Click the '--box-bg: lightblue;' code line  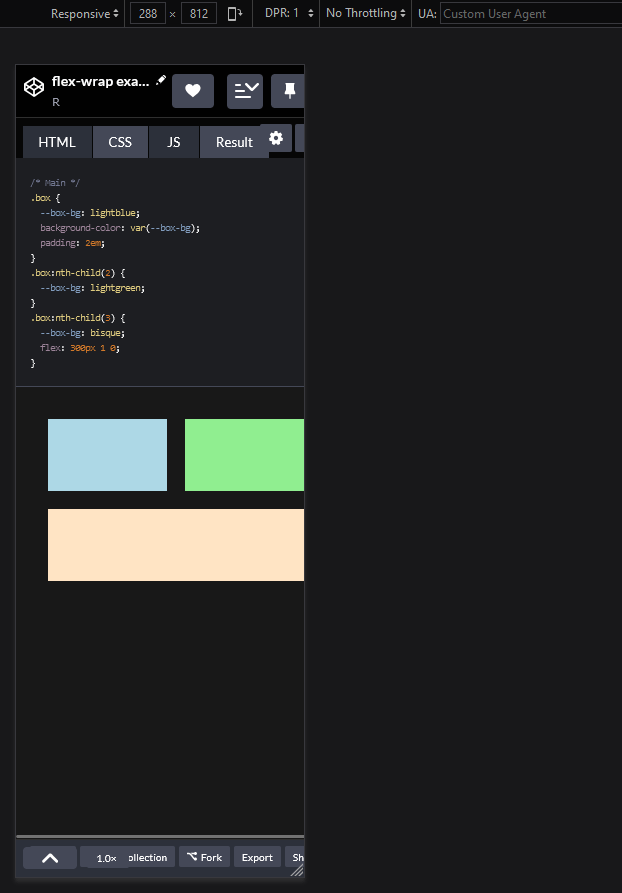click(x=90, y=212)
